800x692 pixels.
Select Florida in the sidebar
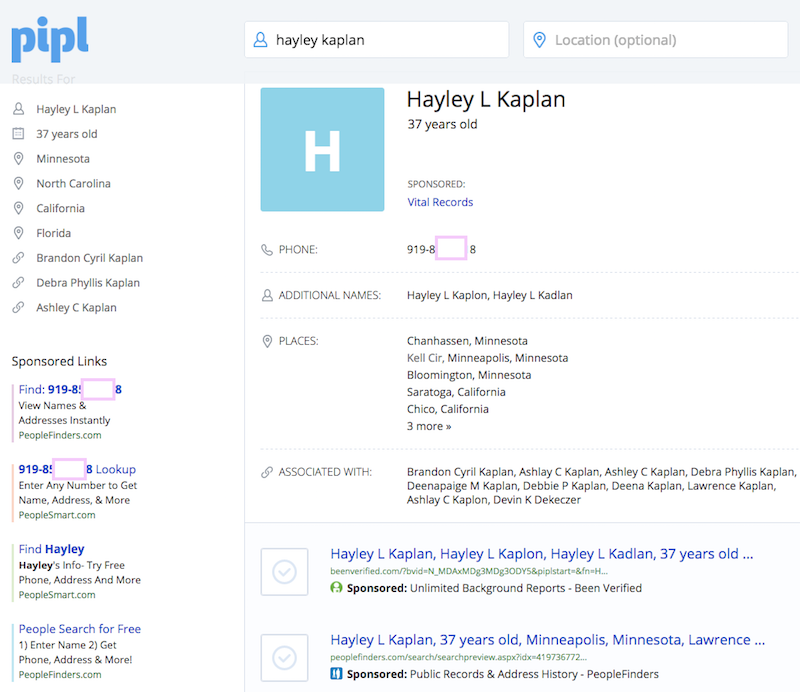(54, 233)
